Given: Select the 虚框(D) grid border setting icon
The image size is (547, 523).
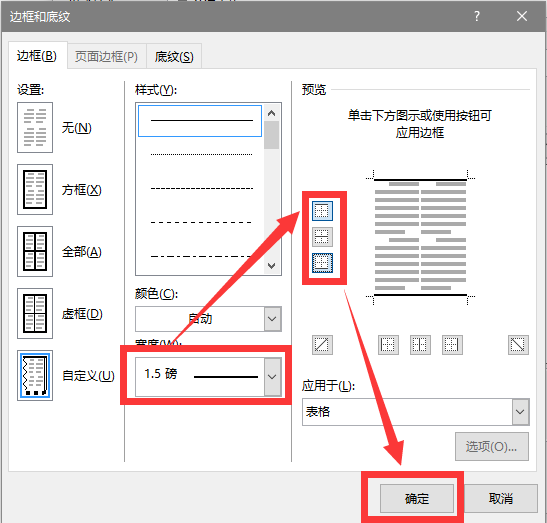Looking at the screenshot, I should [x=35, y=313].
